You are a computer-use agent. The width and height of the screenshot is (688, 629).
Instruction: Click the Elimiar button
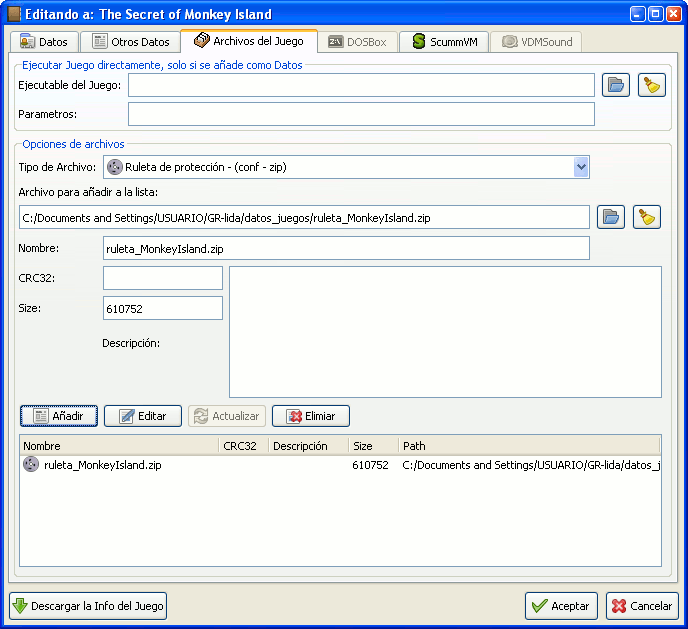click(x=310, y=416)
